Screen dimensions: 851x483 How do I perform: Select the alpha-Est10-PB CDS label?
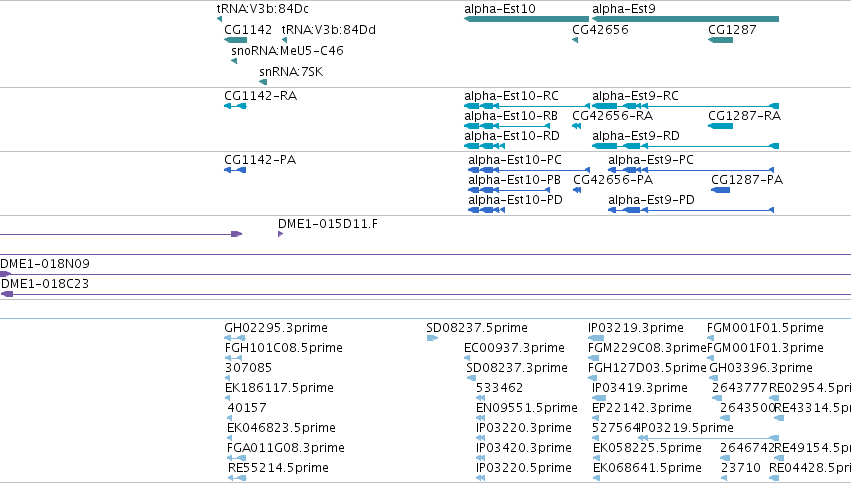pos(514,180)
